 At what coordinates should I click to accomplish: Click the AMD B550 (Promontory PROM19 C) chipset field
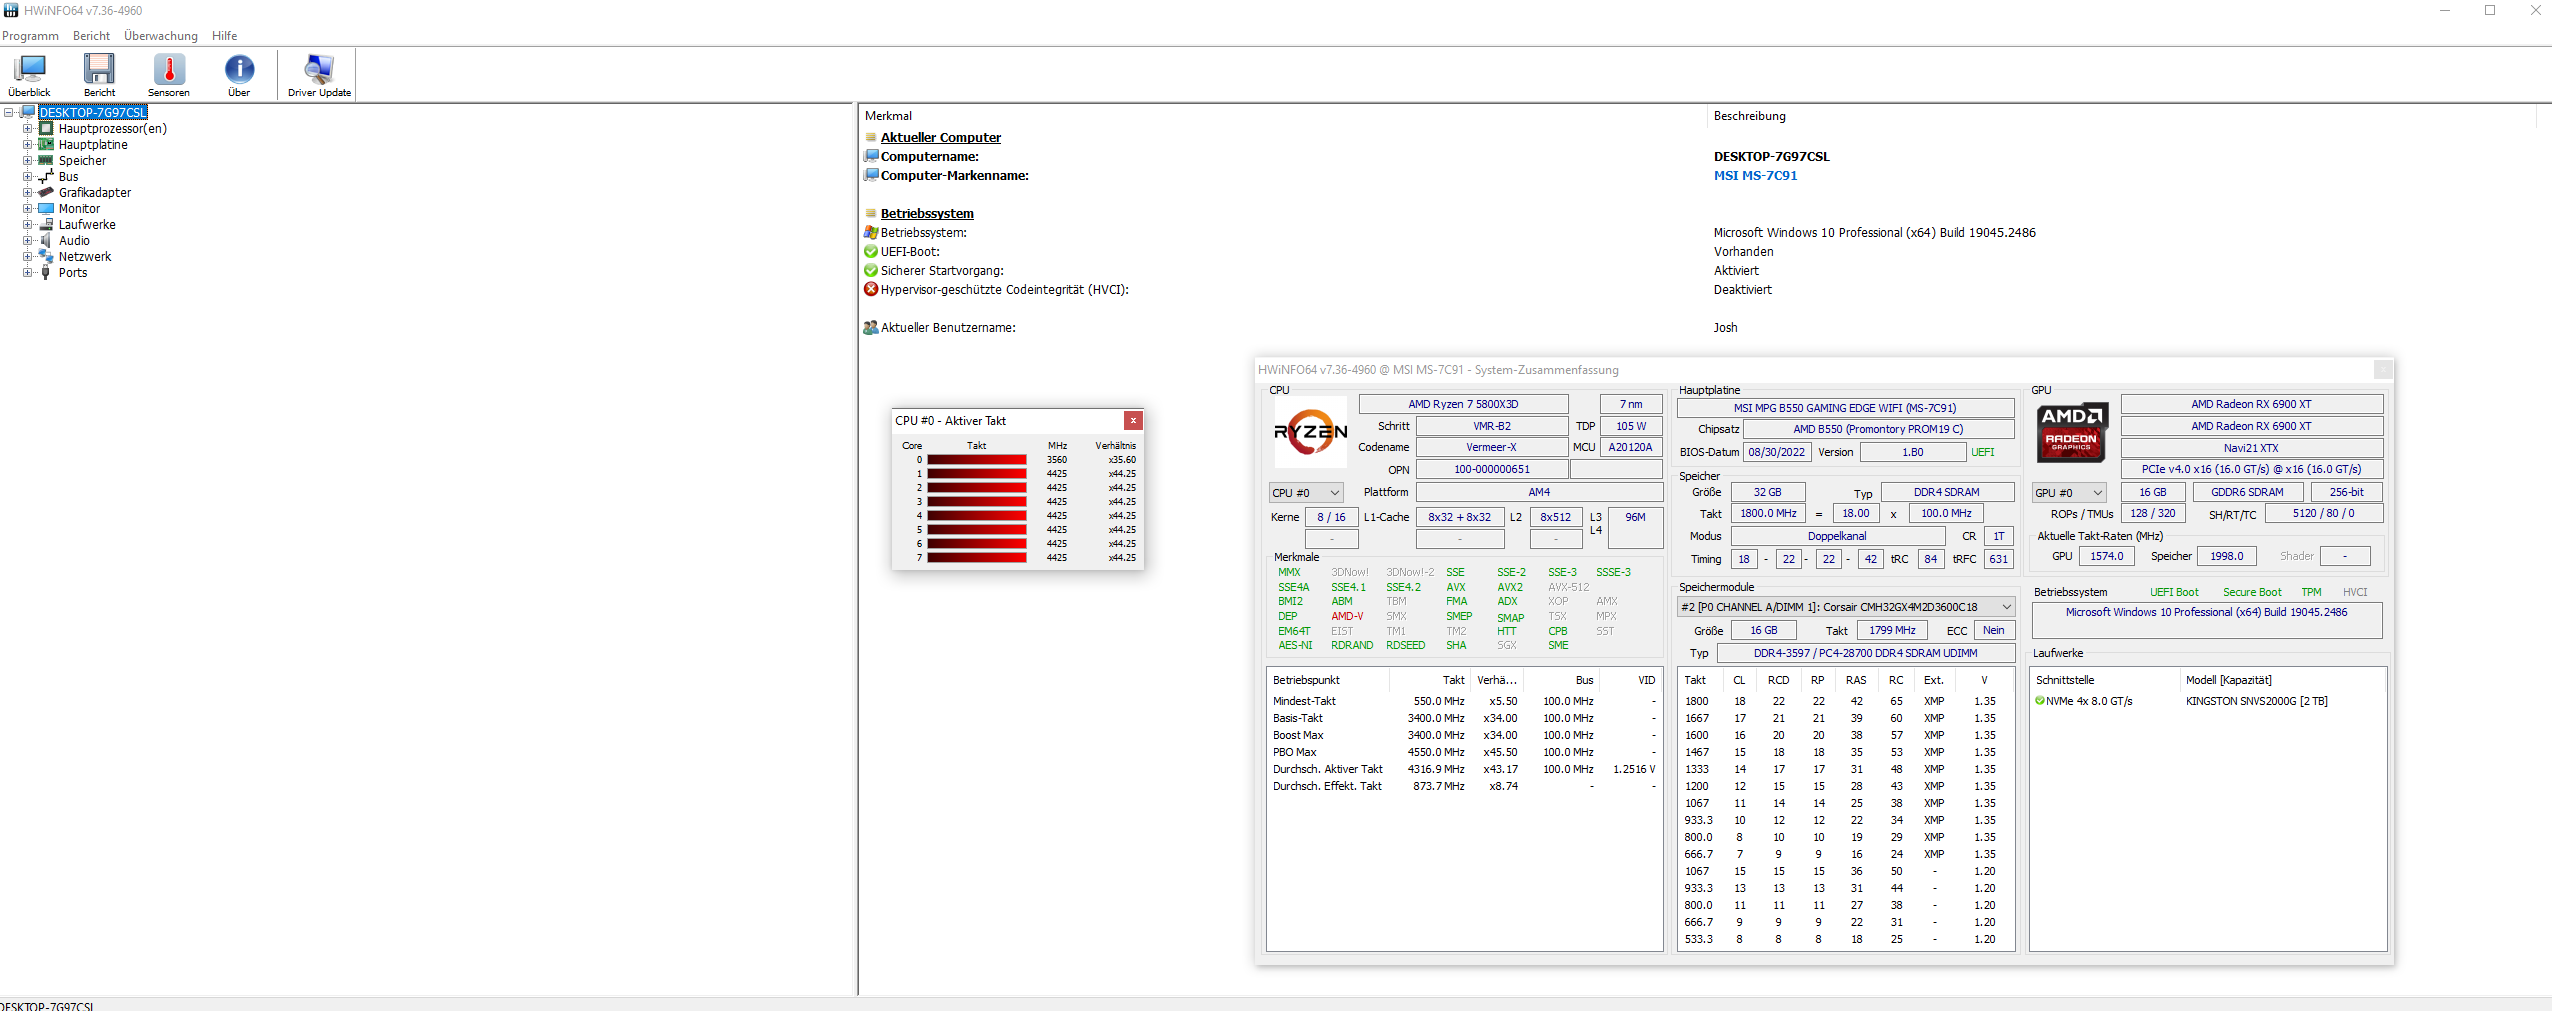(1878, 429)
